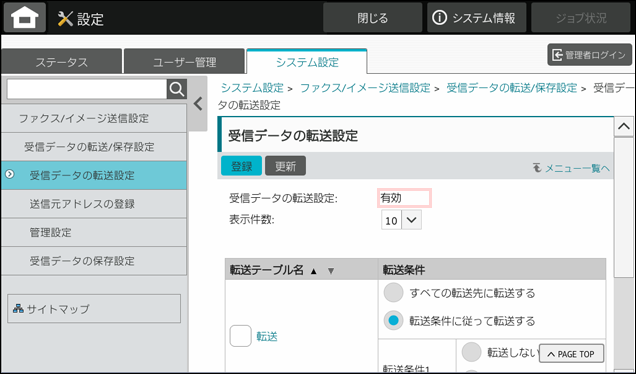Screen dimensions: 636x374
Task: Click 更新 button
Action: pos(285,166)
